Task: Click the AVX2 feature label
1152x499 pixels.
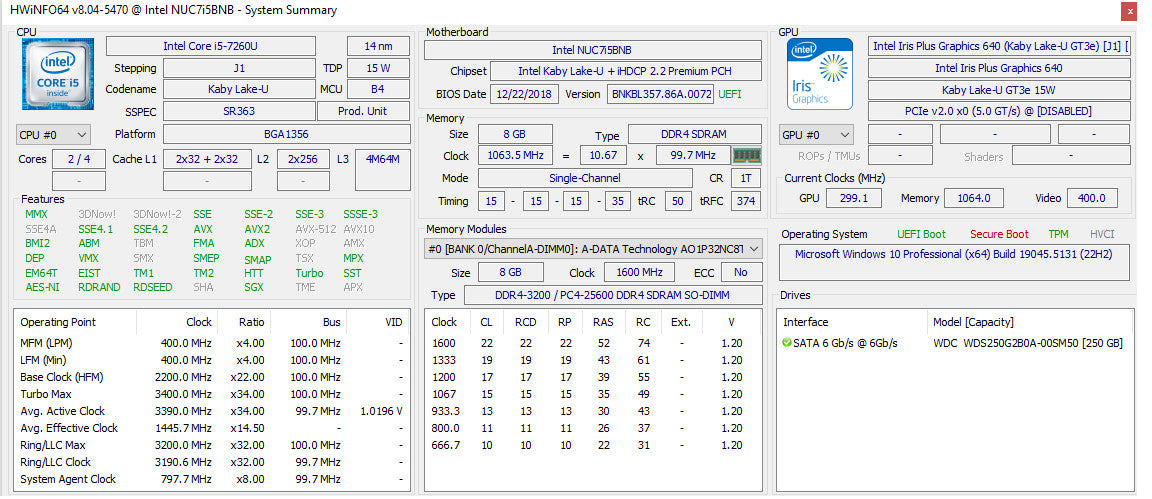Action: [x=256, y=229]
